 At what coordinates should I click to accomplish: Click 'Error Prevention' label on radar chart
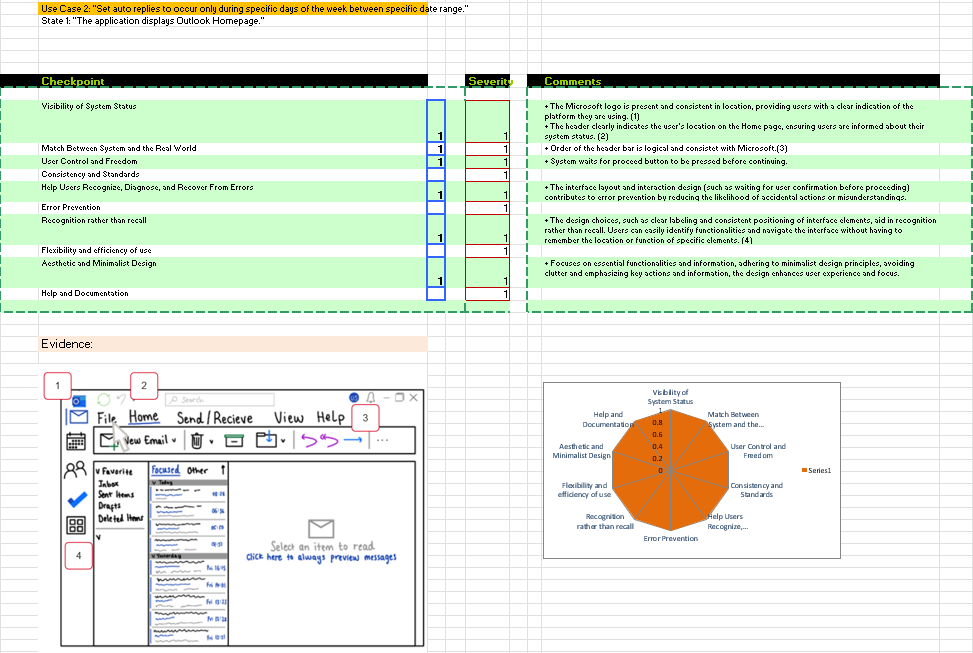click(x=671, y=539)
